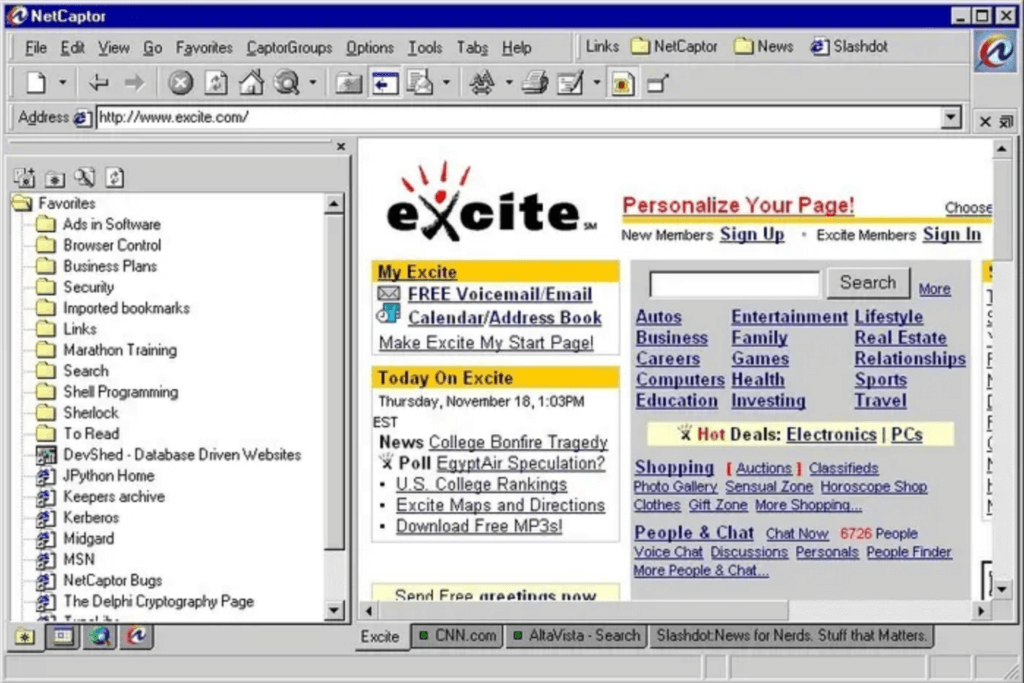Open the address bar dropdown arrow

point(951,118)
